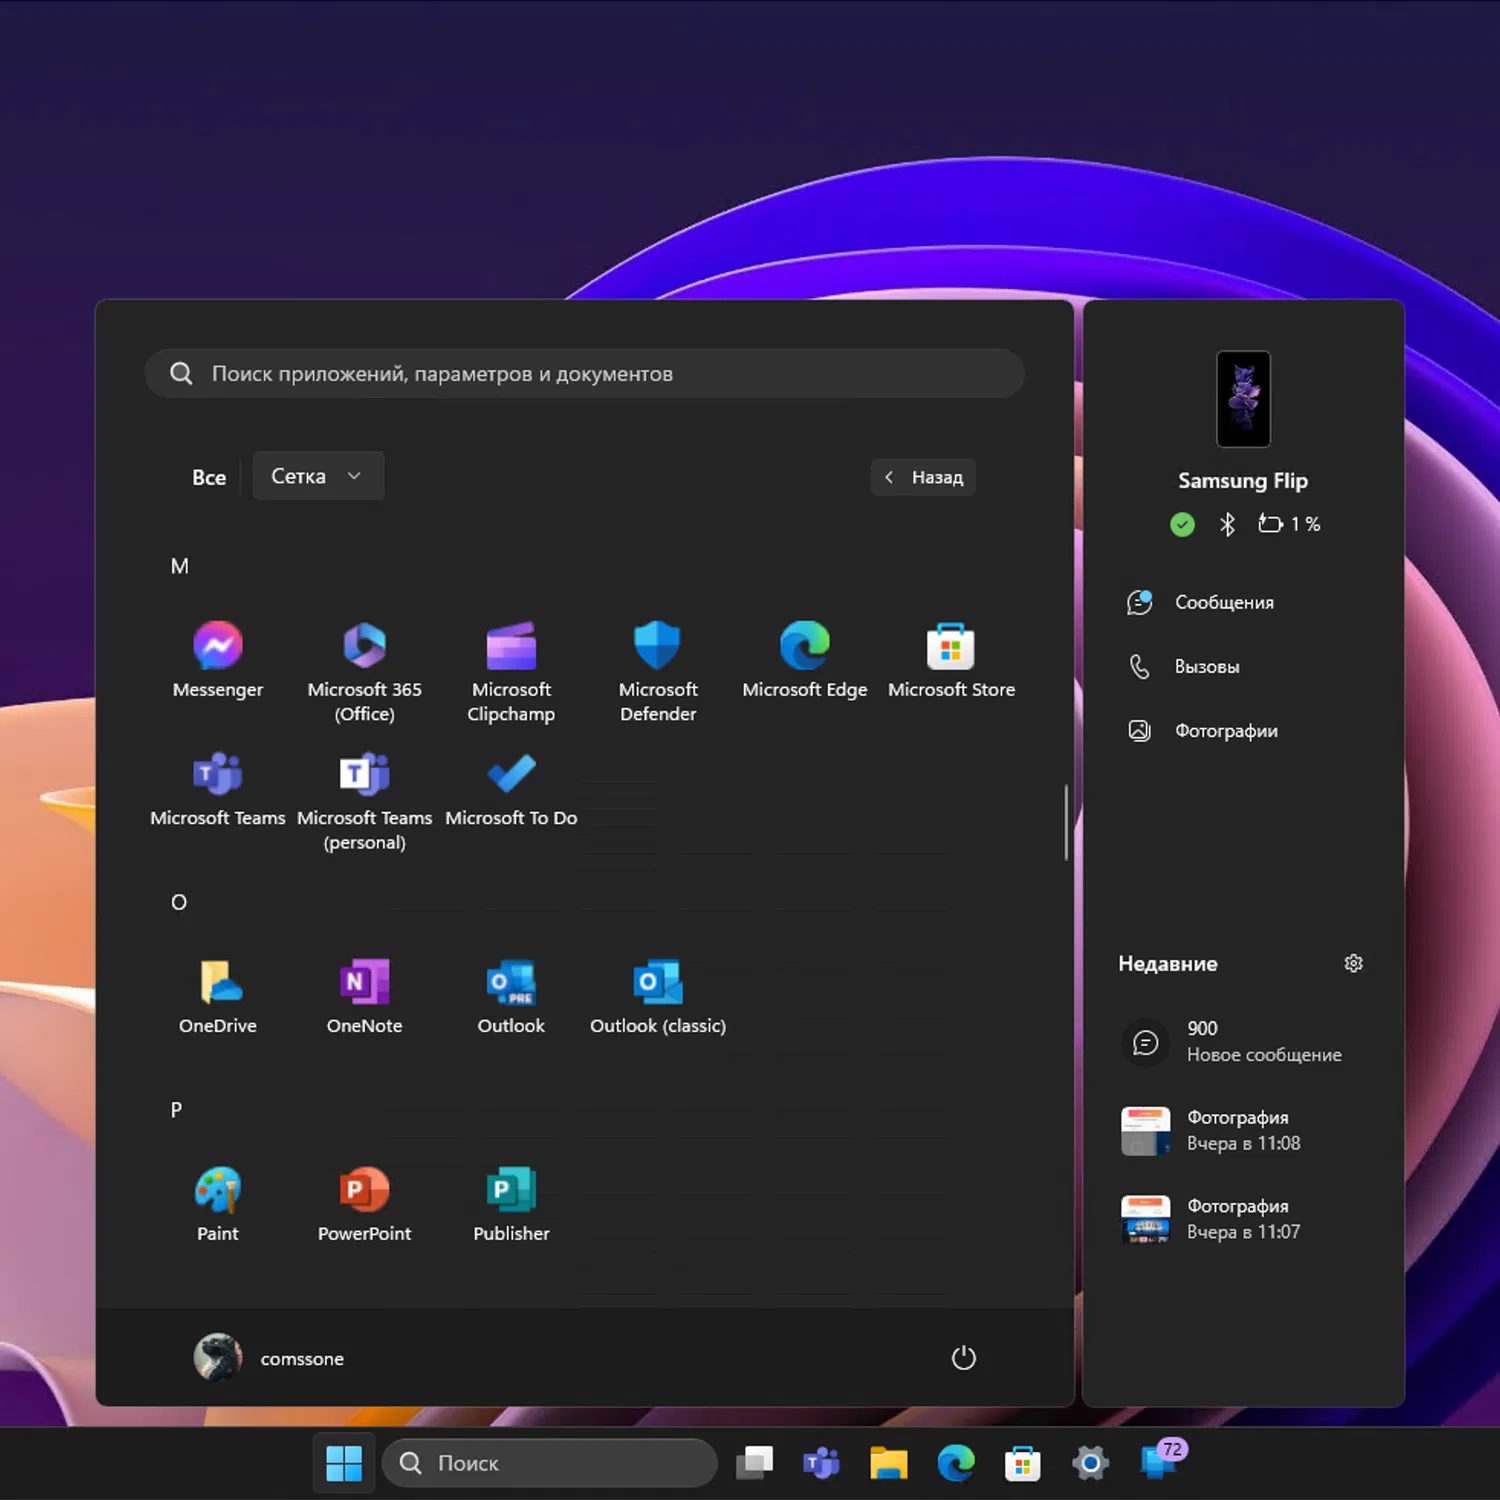Screen dimensions: 1500x1500
Task: Click the Недавние heading
Action: (1167, 964)
